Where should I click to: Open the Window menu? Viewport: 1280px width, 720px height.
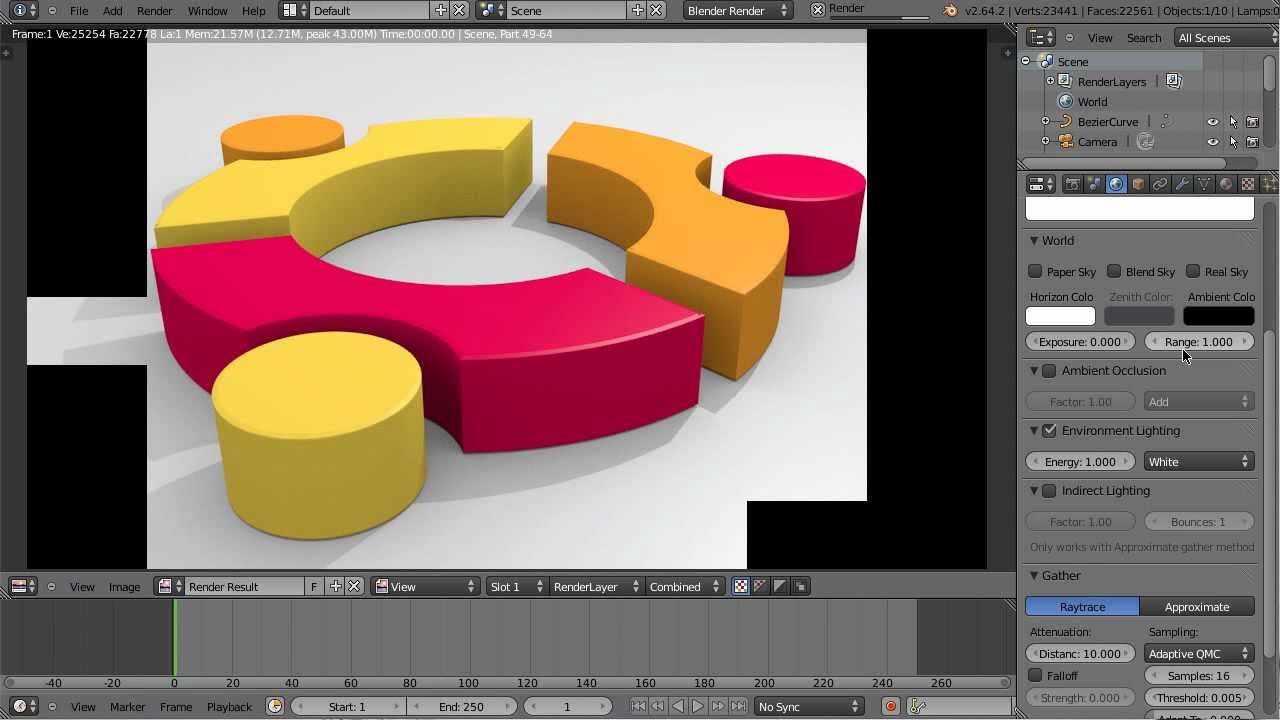(208, 10)
